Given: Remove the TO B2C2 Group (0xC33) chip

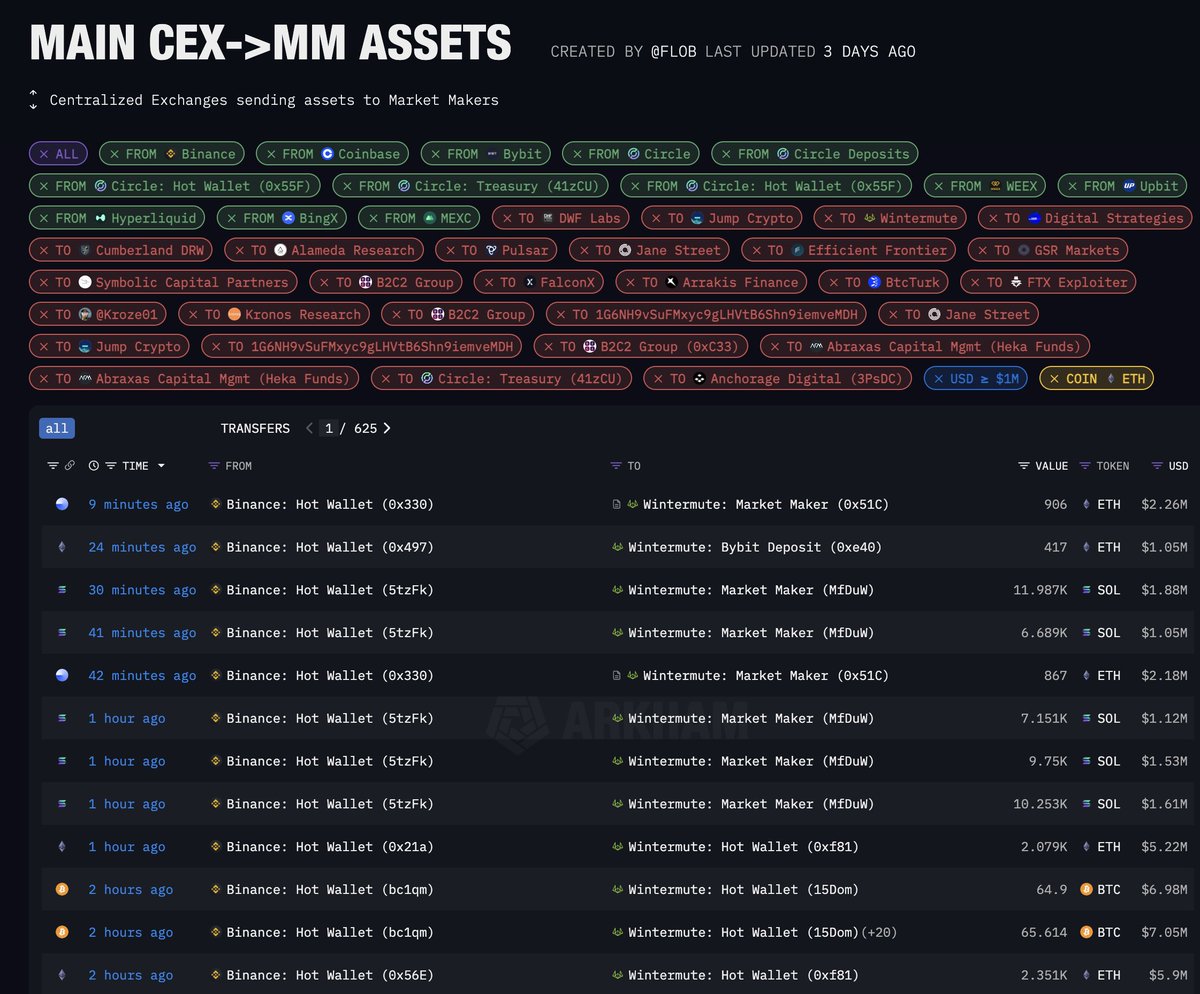Looking at the screenshot, I should coord(549,346).
